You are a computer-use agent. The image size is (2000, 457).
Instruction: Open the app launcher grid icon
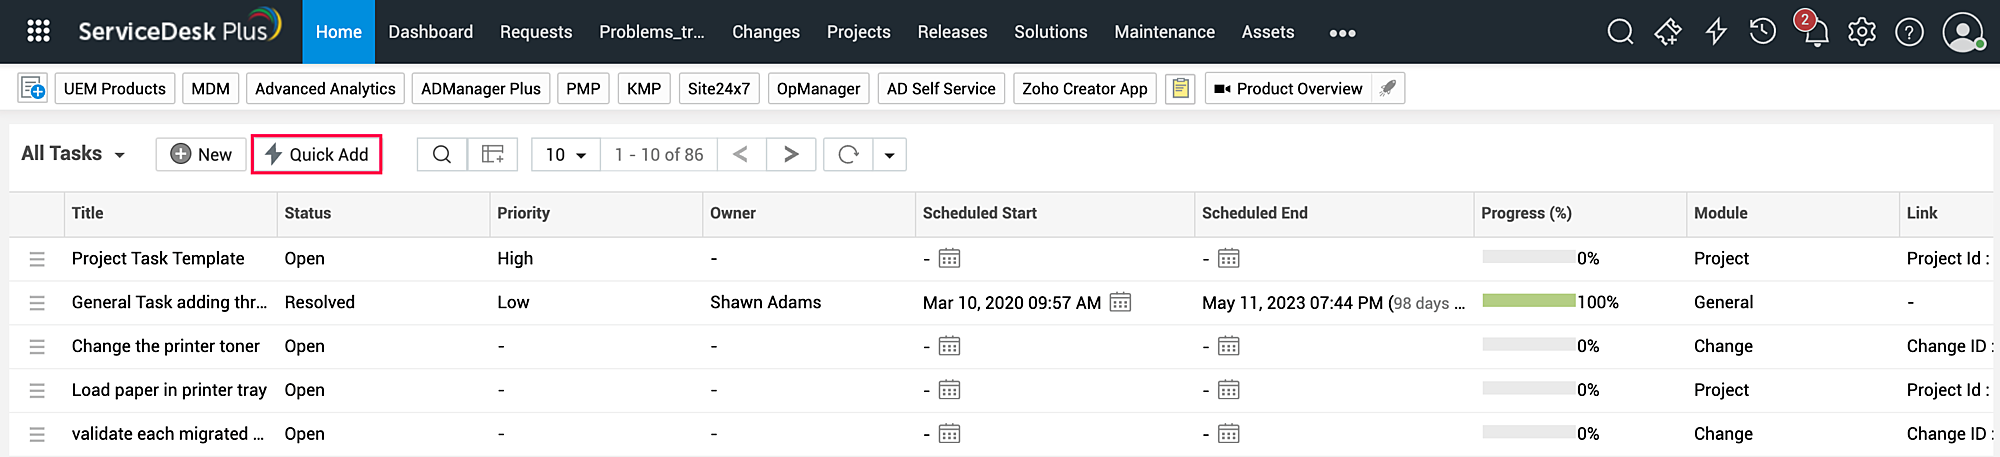[38, 32]
